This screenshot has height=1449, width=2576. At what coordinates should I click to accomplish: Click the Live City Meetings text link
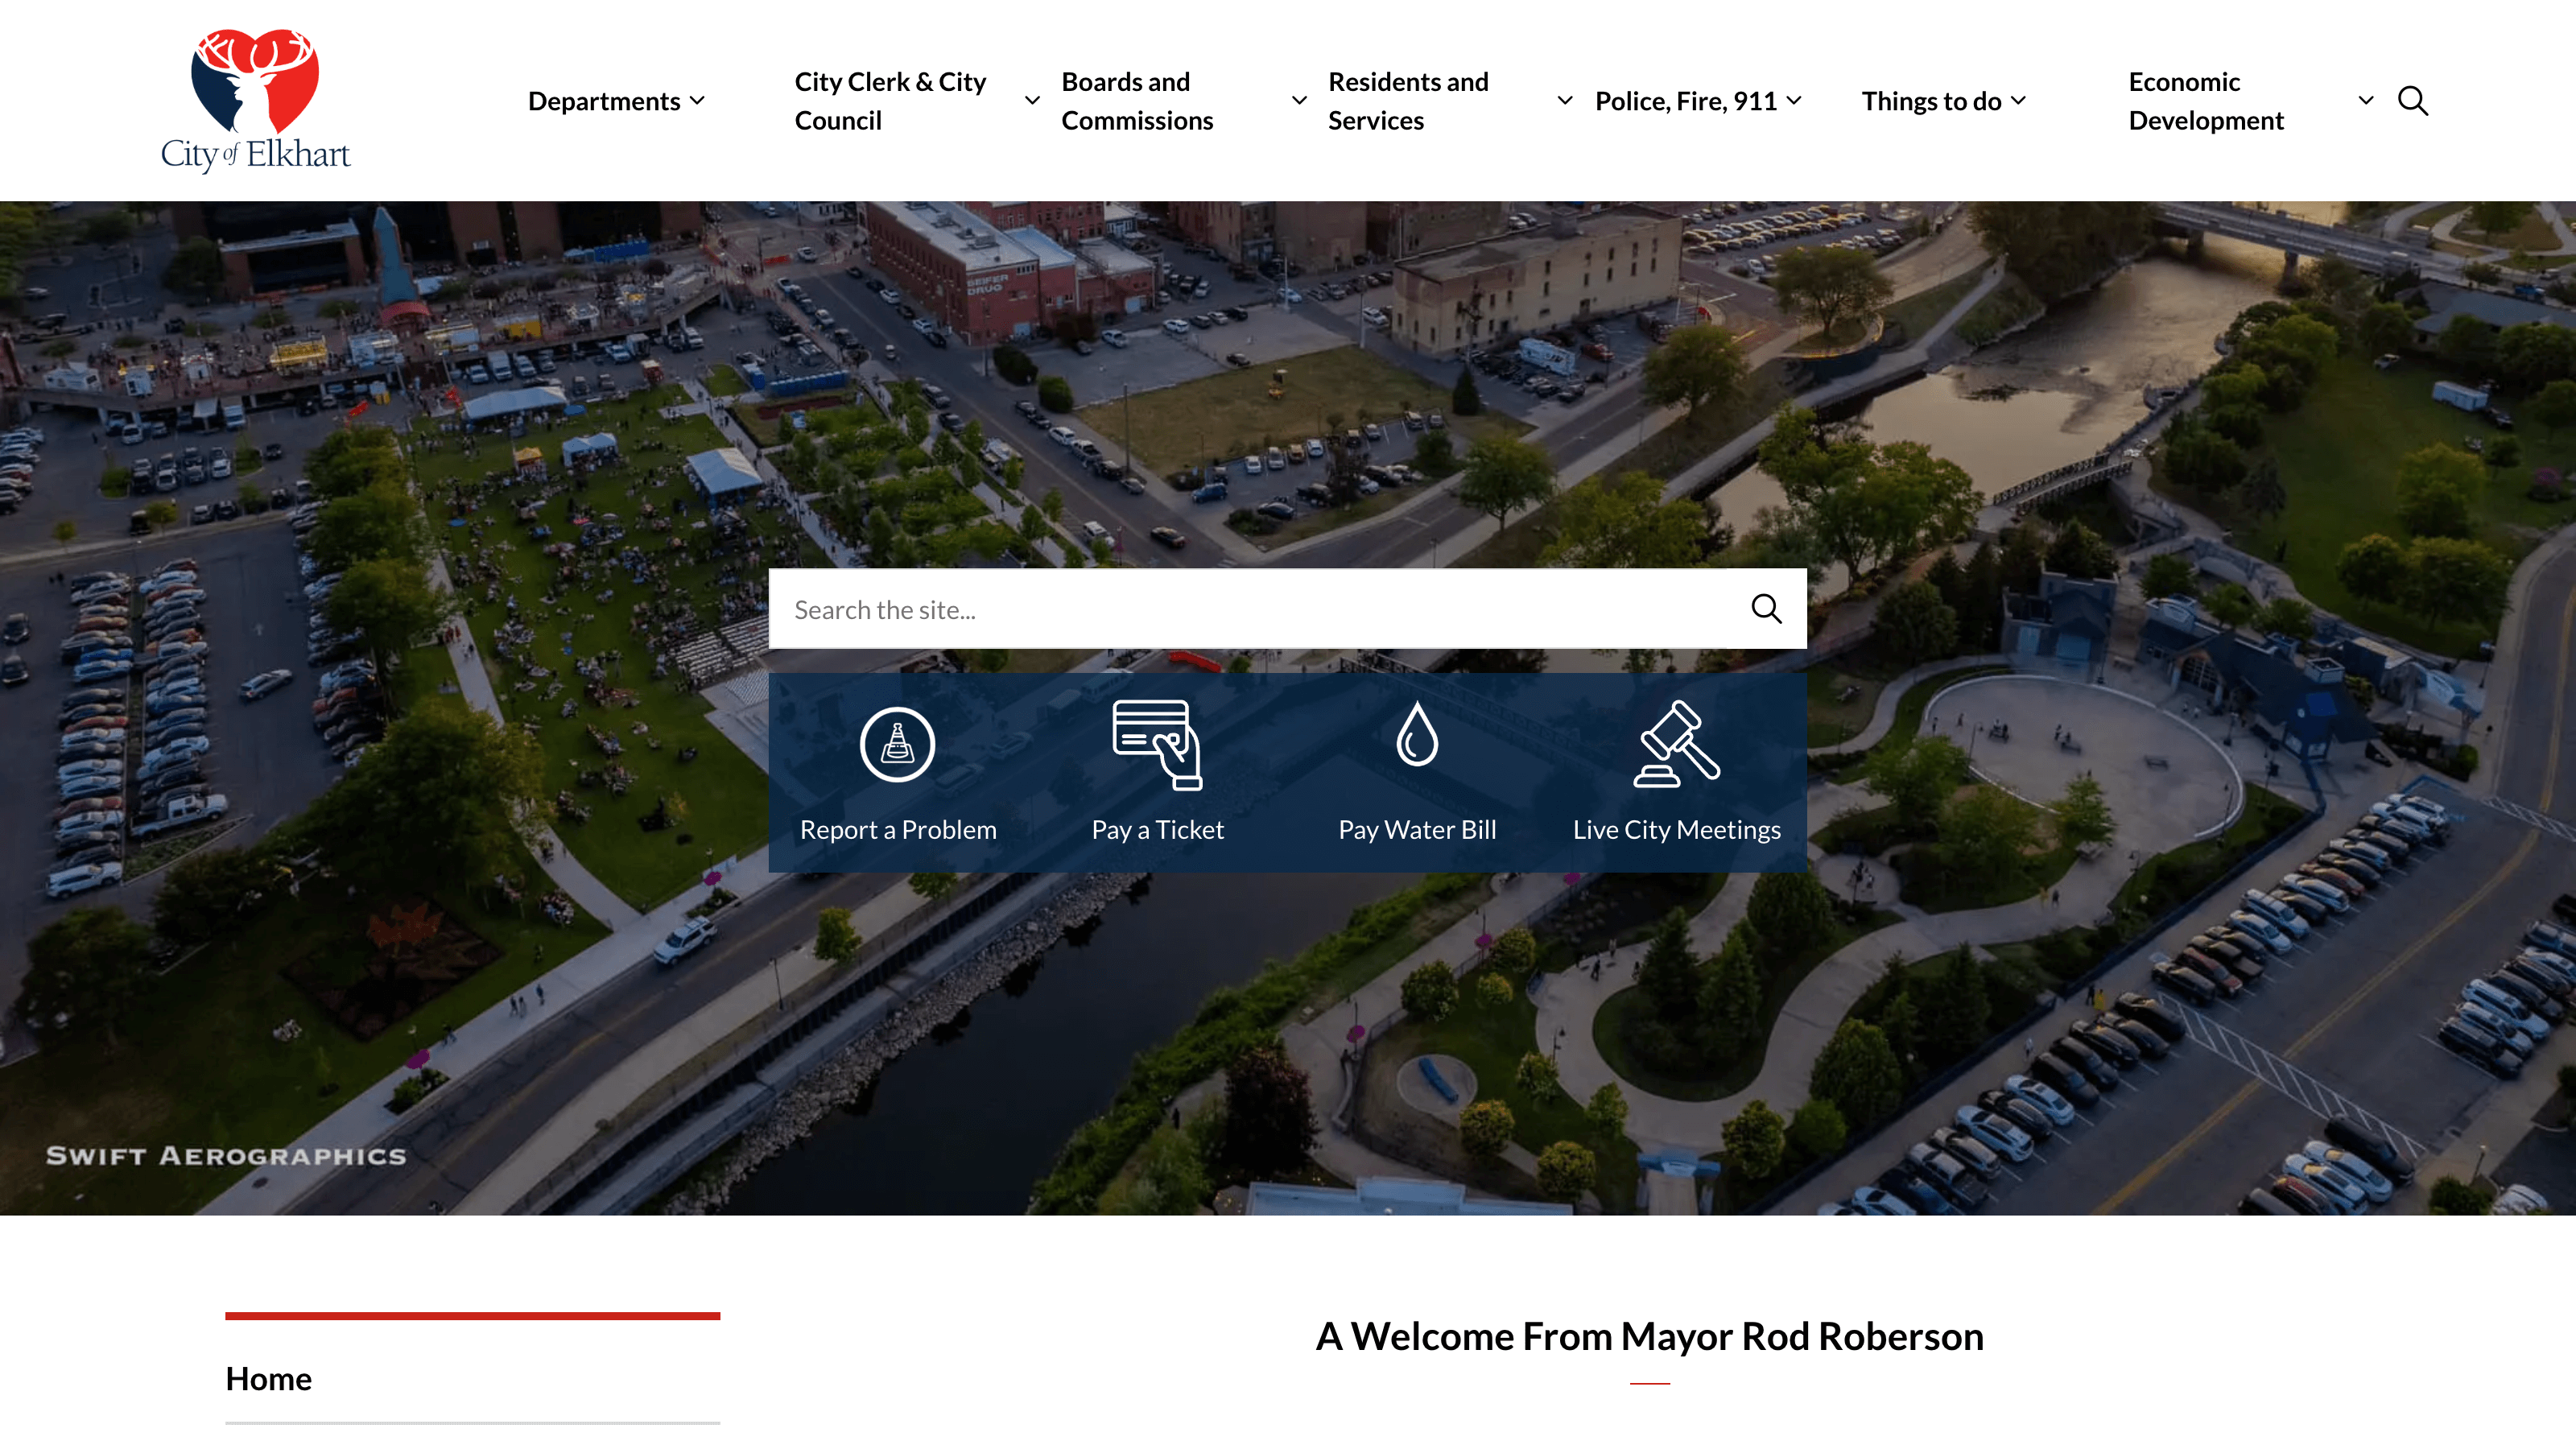coord(1677,830)
